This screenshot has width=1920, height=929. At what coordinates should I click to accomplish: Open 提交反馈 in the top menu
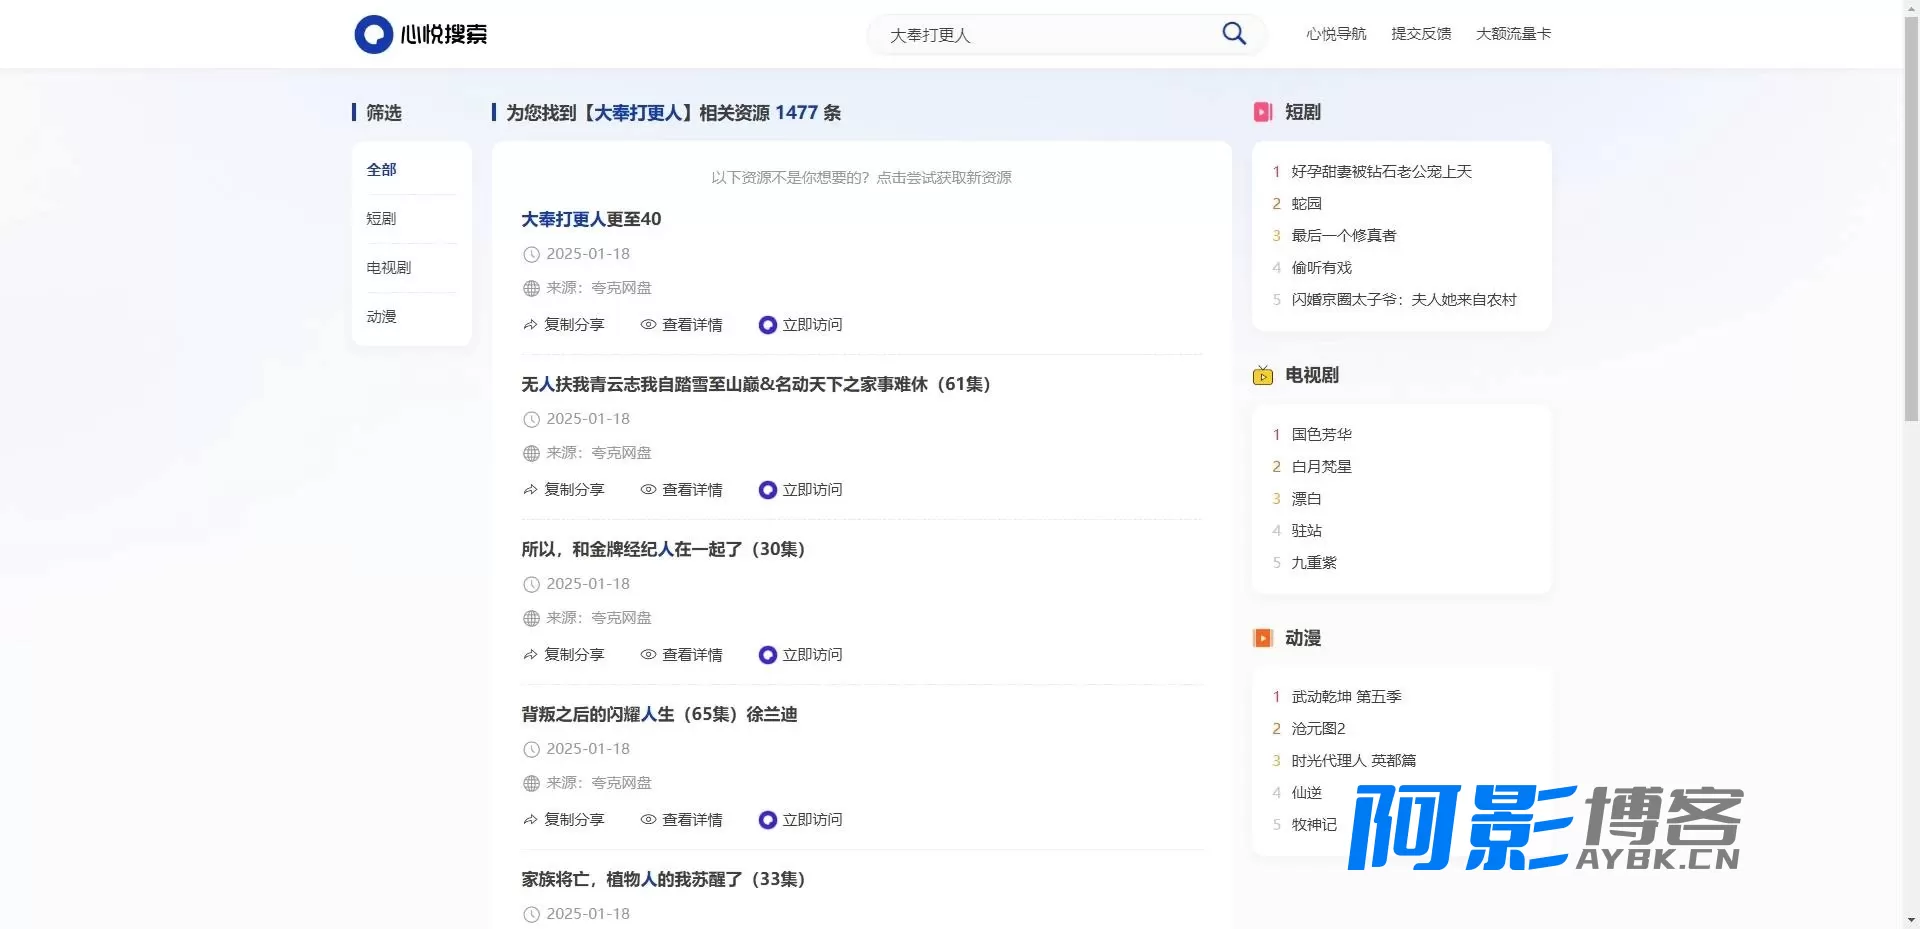[1421, 34]
